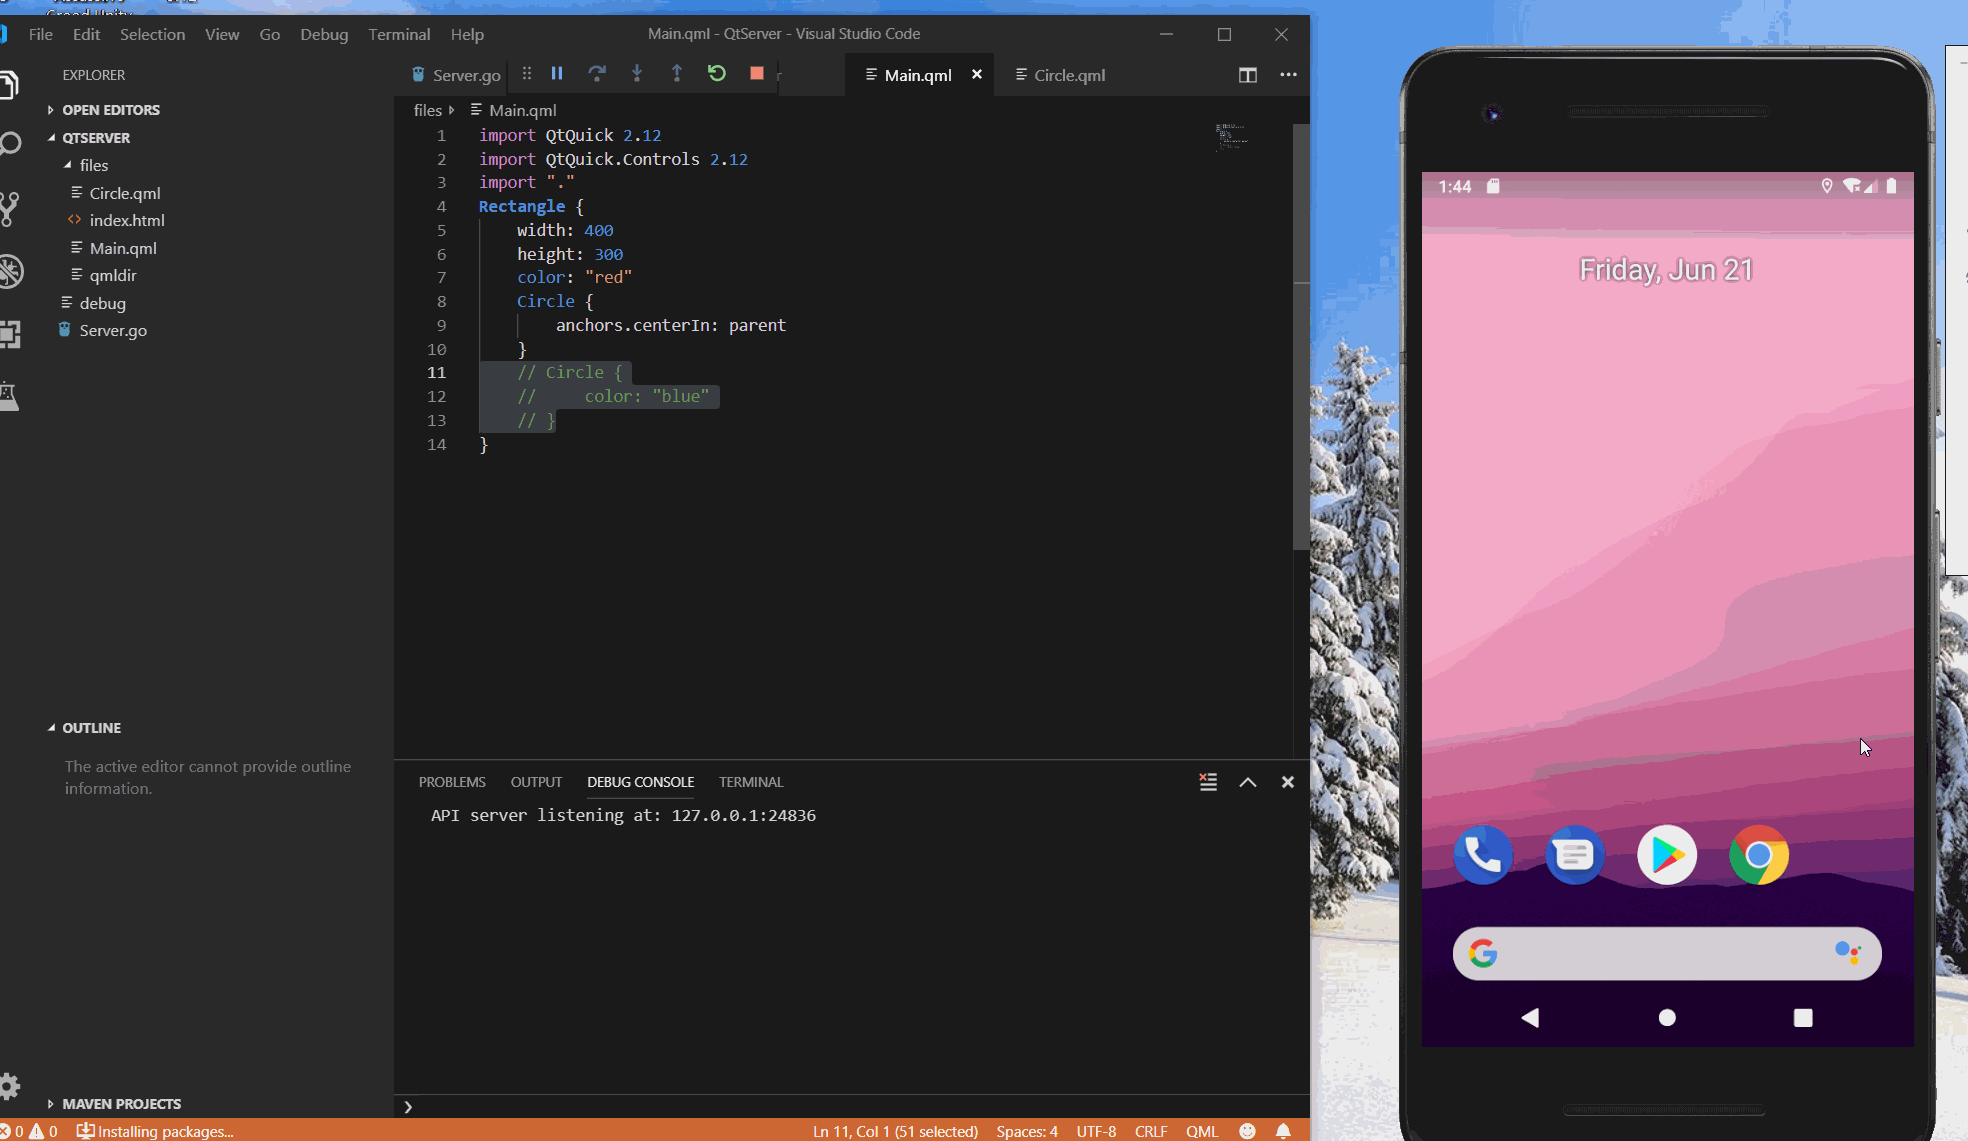This screenshot has width=1968, height=1141.
Task: Change indentation via Spaces: 4
Action: (x=1026, y=1131)
